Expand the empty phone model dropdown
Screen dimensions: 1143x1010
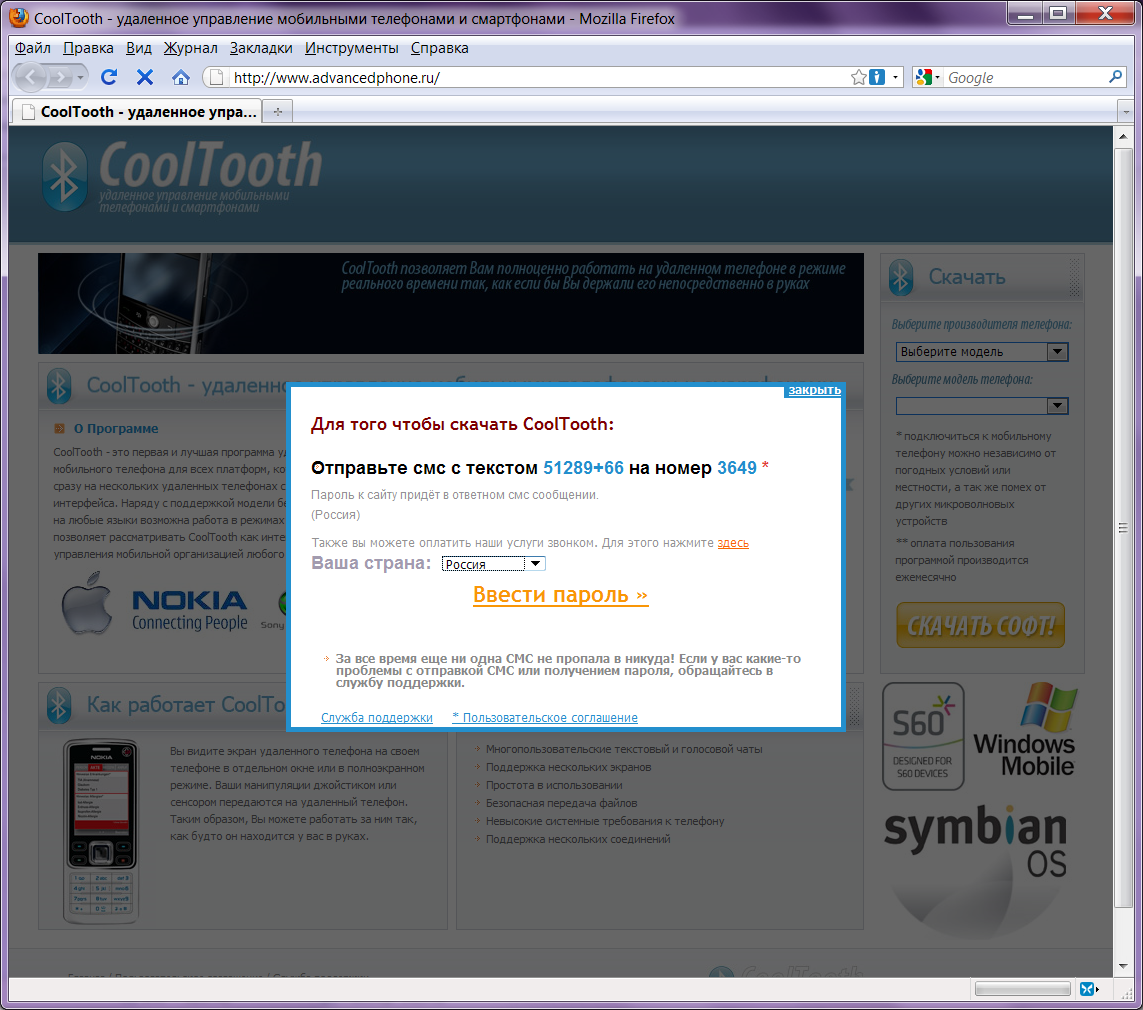click(982, 406)
